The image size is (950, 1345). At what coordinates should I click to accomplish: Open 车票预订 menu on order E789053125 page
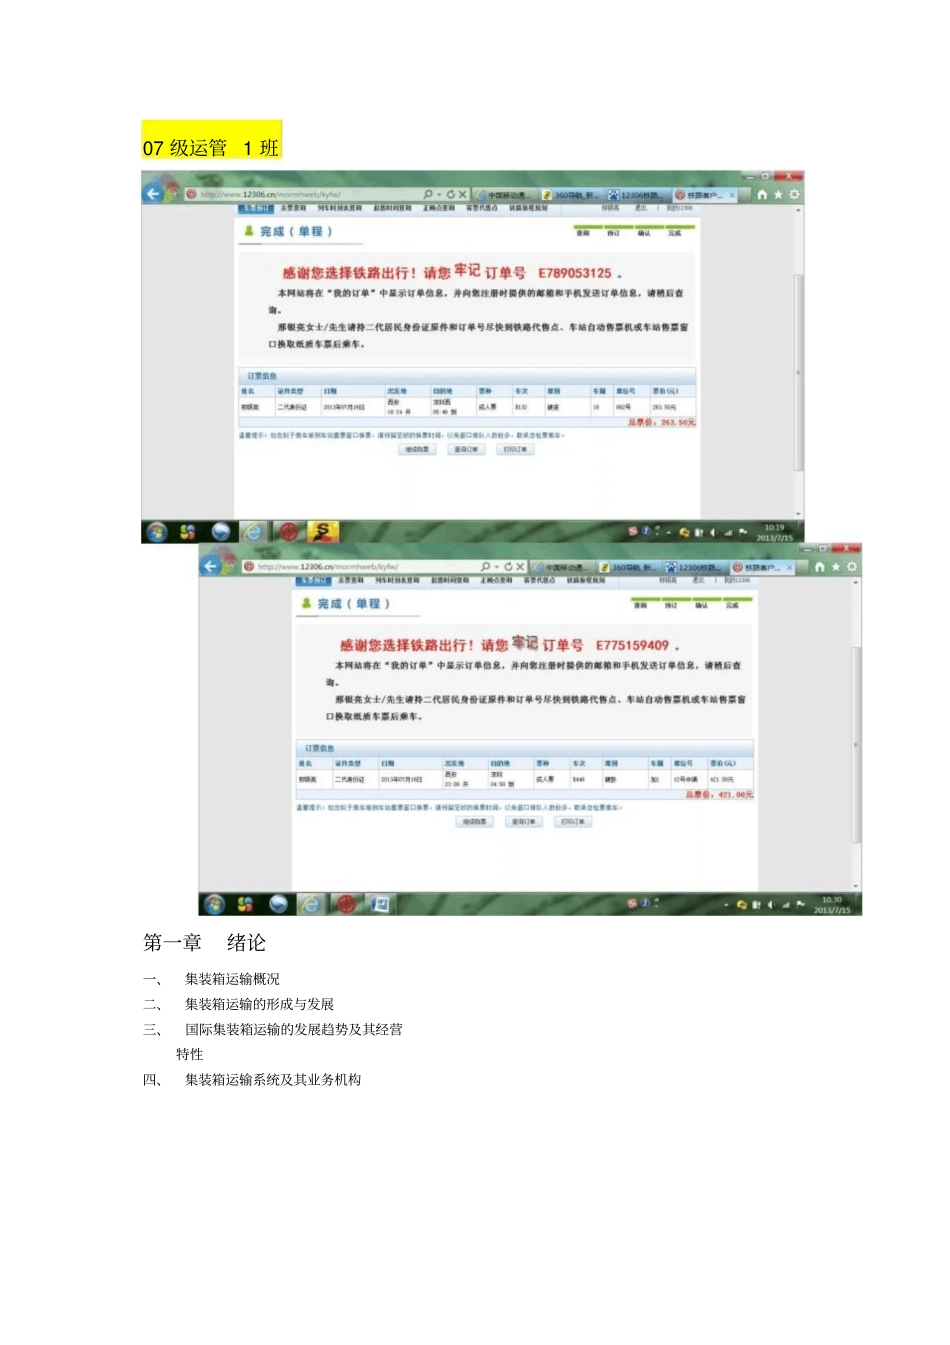(x=255, y=208)
